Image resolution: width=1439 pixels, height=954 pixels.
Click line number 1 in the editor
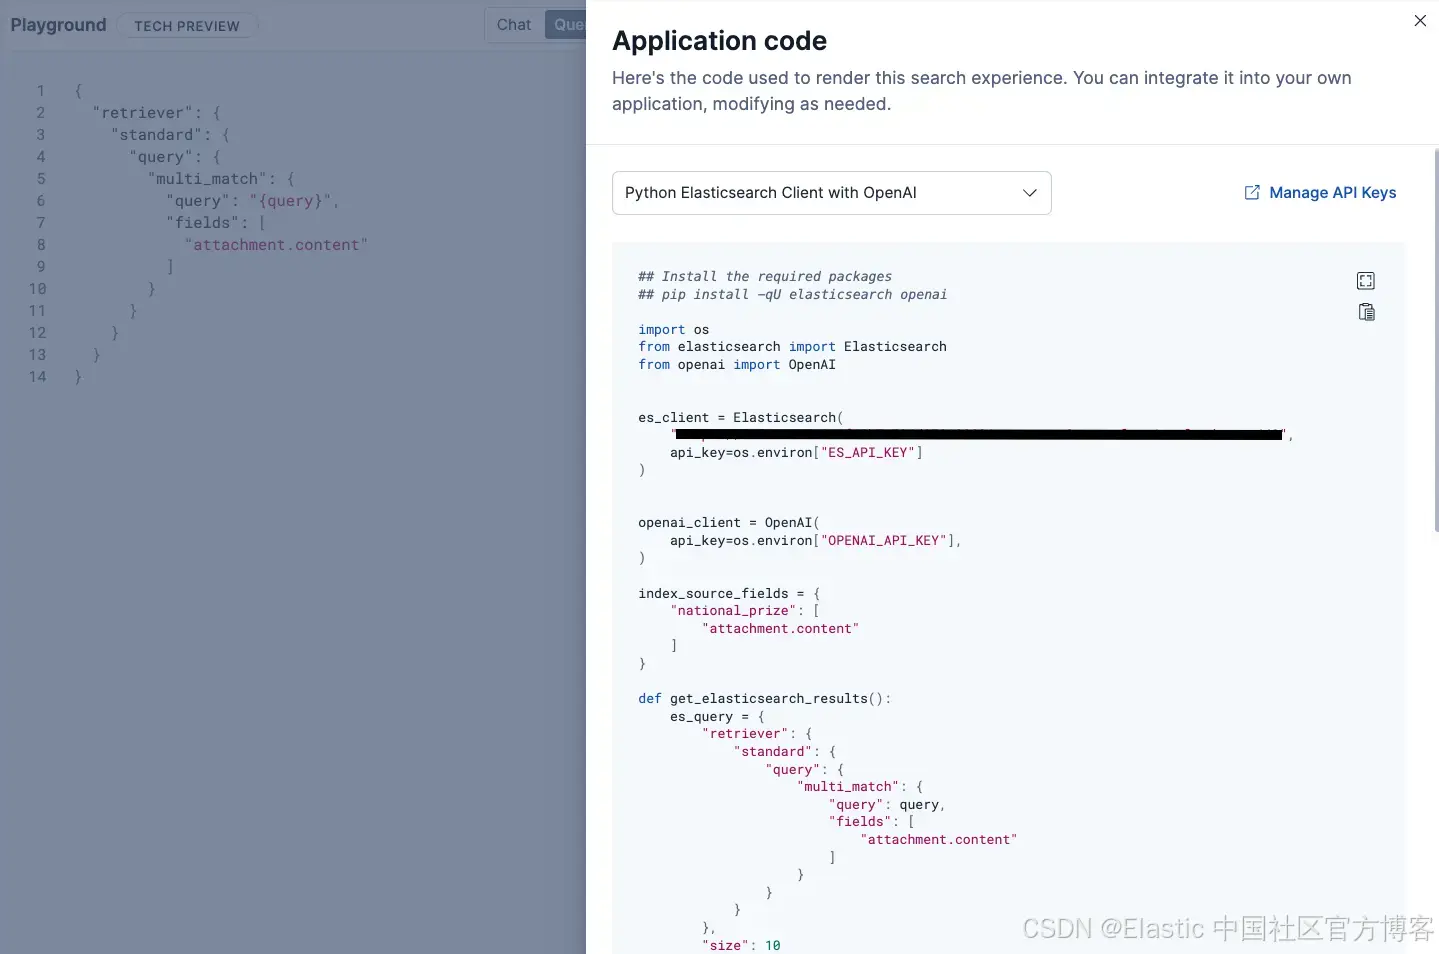(x=41, y=91)
